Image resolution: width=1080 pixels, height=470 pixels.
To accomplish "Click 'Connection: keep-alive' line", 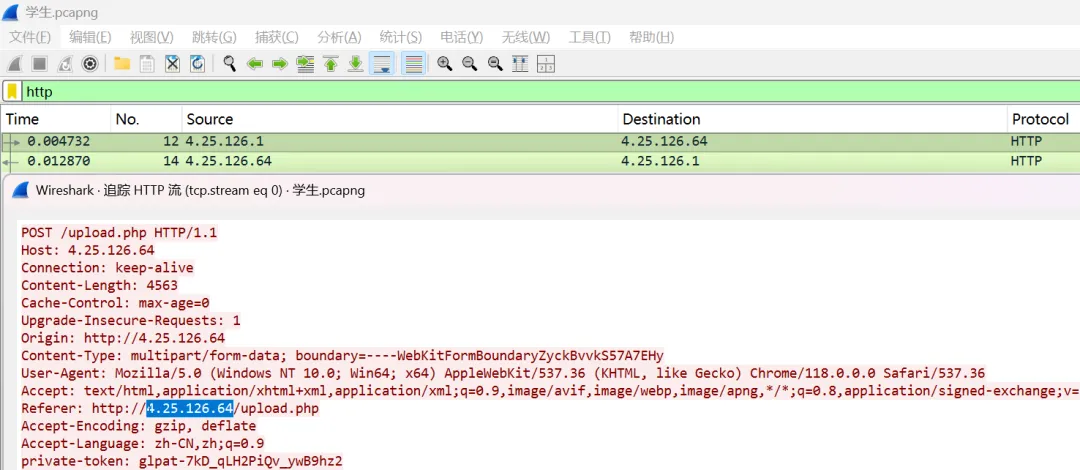I will [x=107, y=267].
